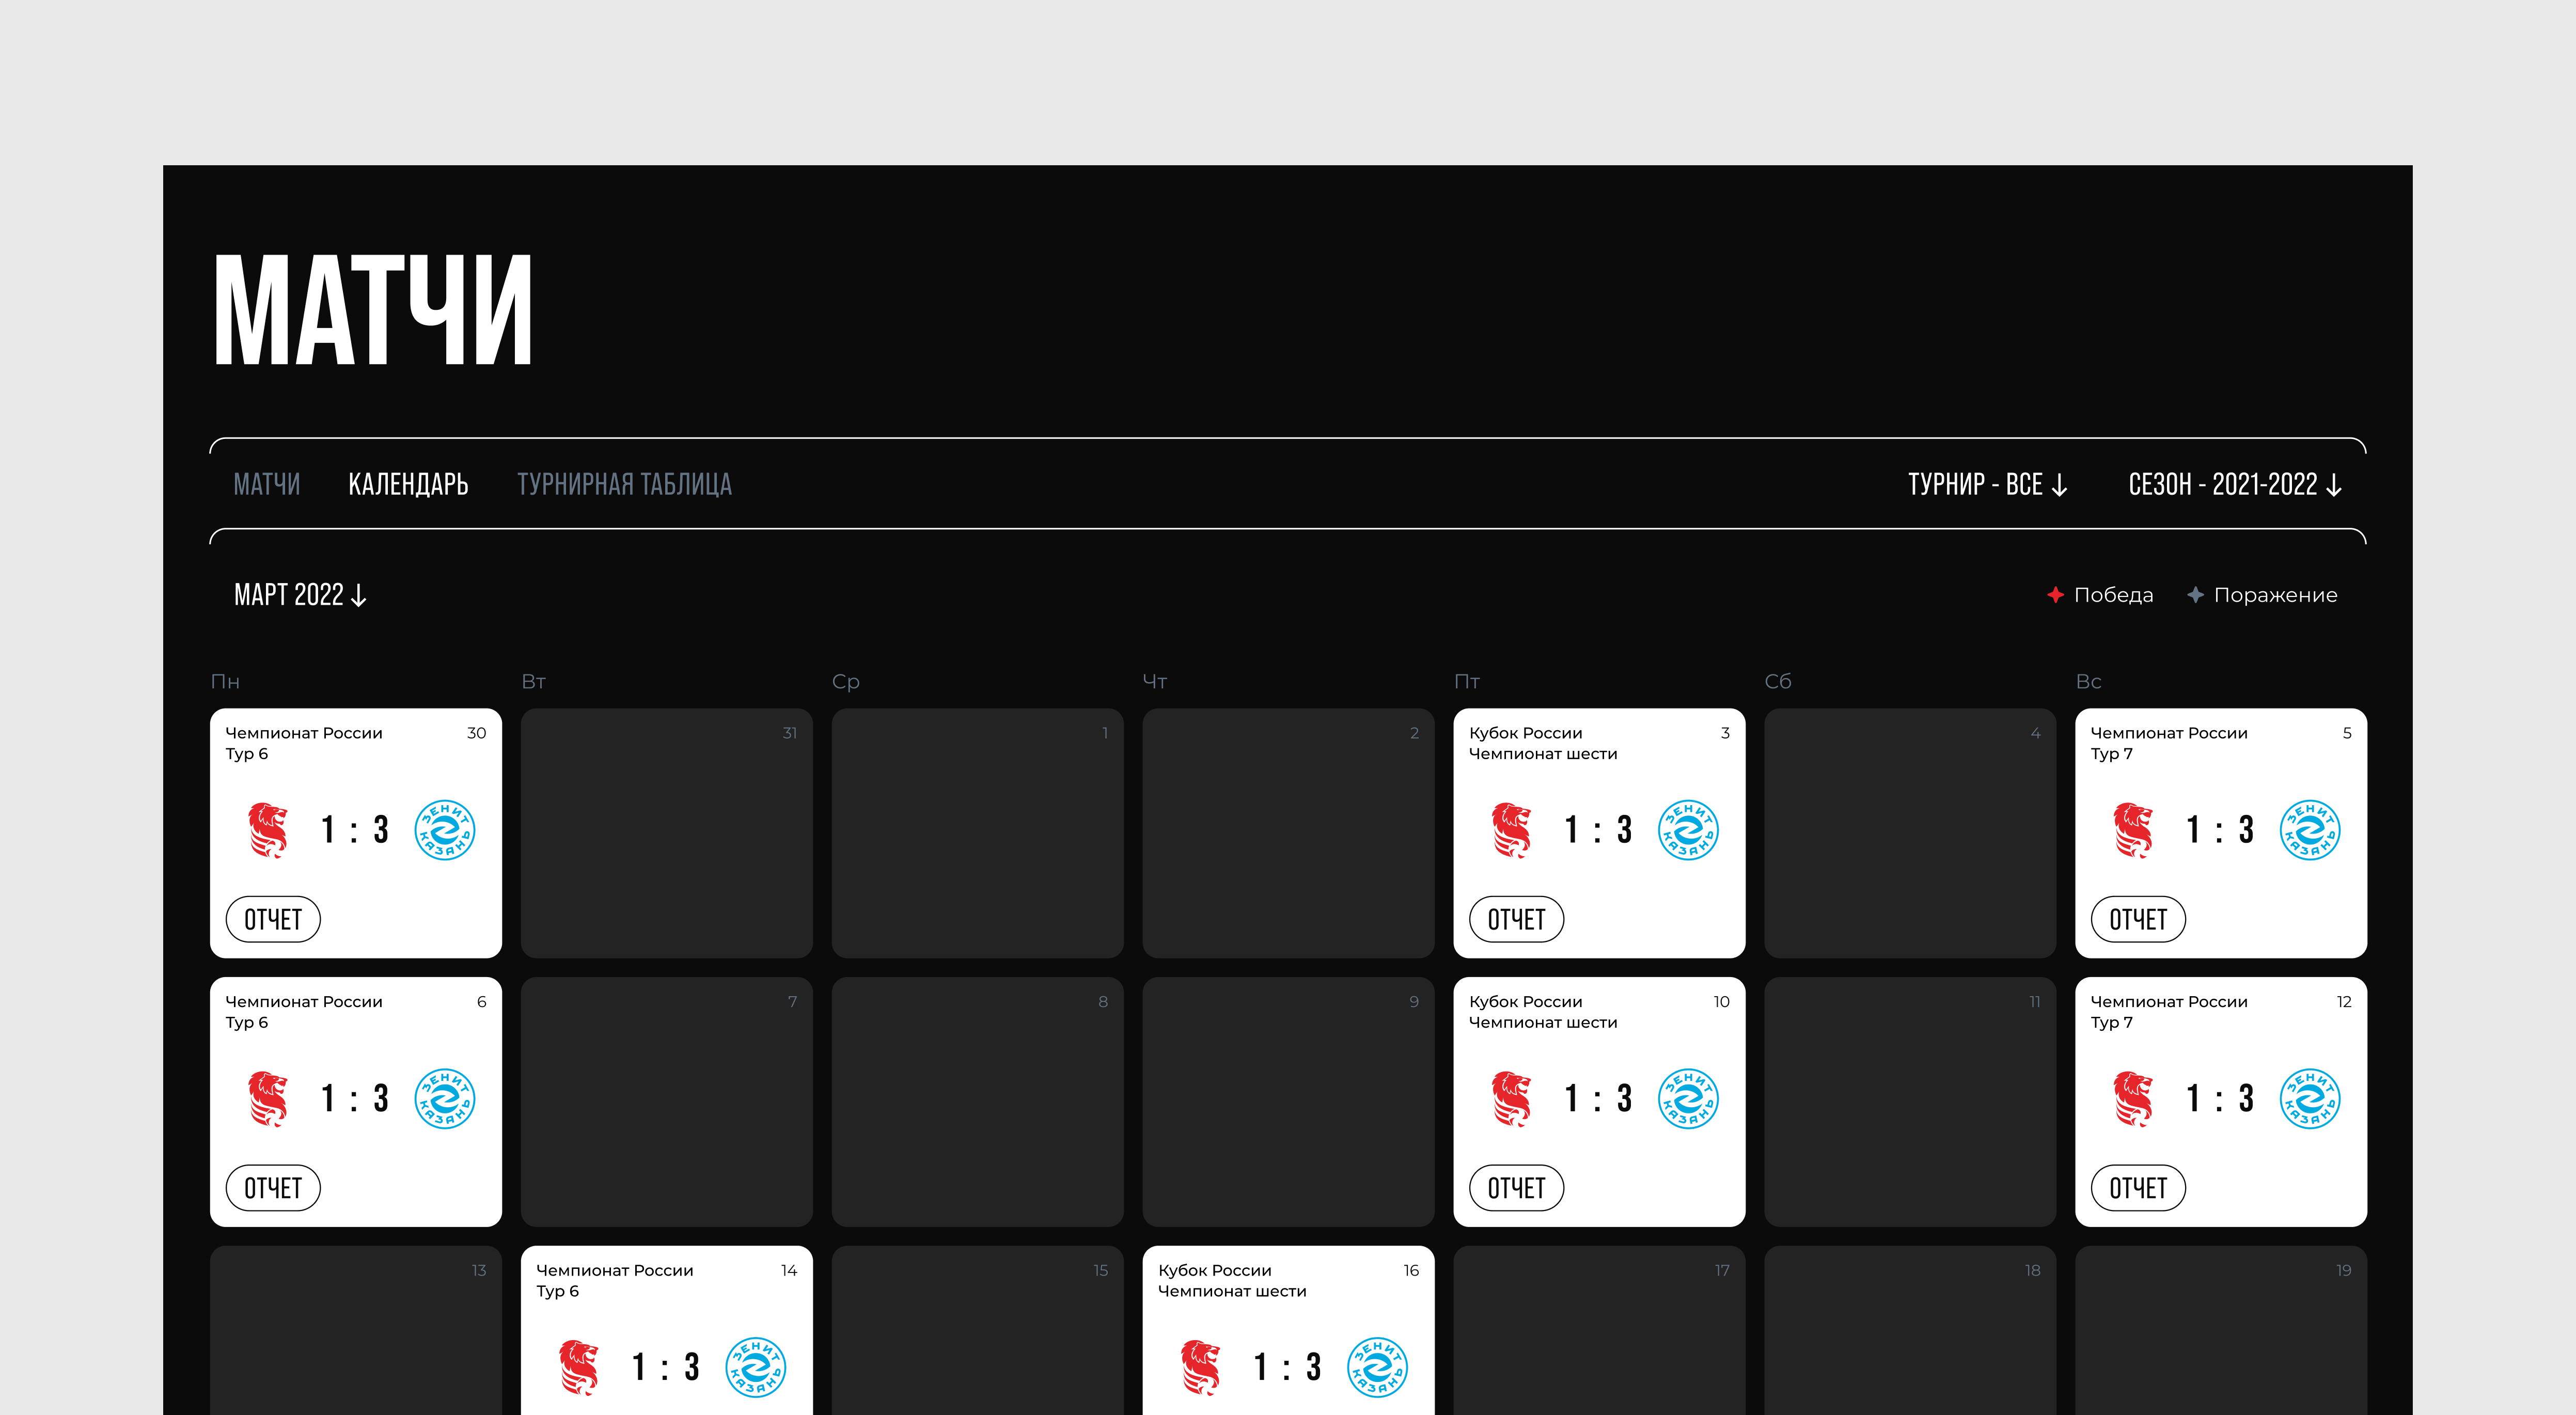Click Чемпионат России Тур 7 title on day 12
Image resolution: width=2576 pixels, height=1415 pixels.
click(x=2169, y=1012)
